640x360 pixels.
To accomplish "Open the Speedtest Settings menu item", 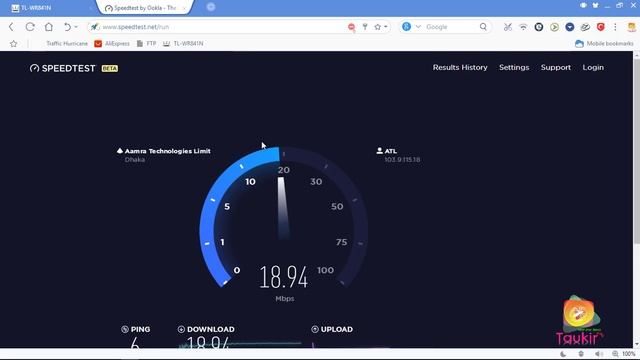I will click(514, 67).
